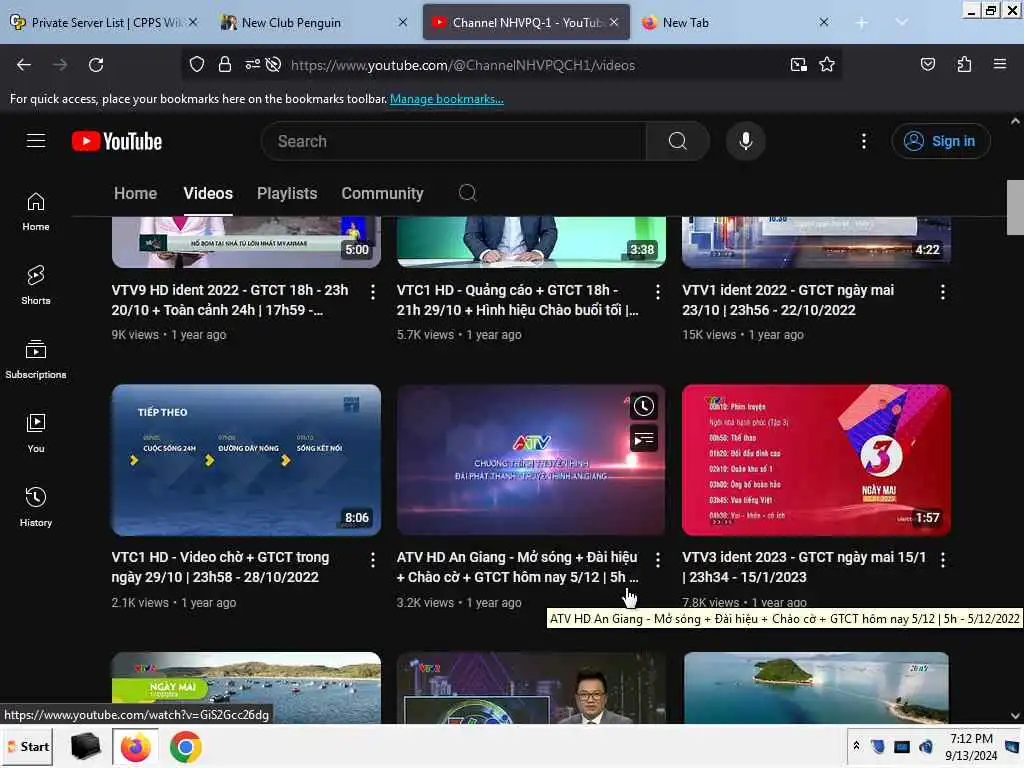1024x768 pixels.
Task: Open options for ATV HD An Giang video
Action: pos(657,560)
